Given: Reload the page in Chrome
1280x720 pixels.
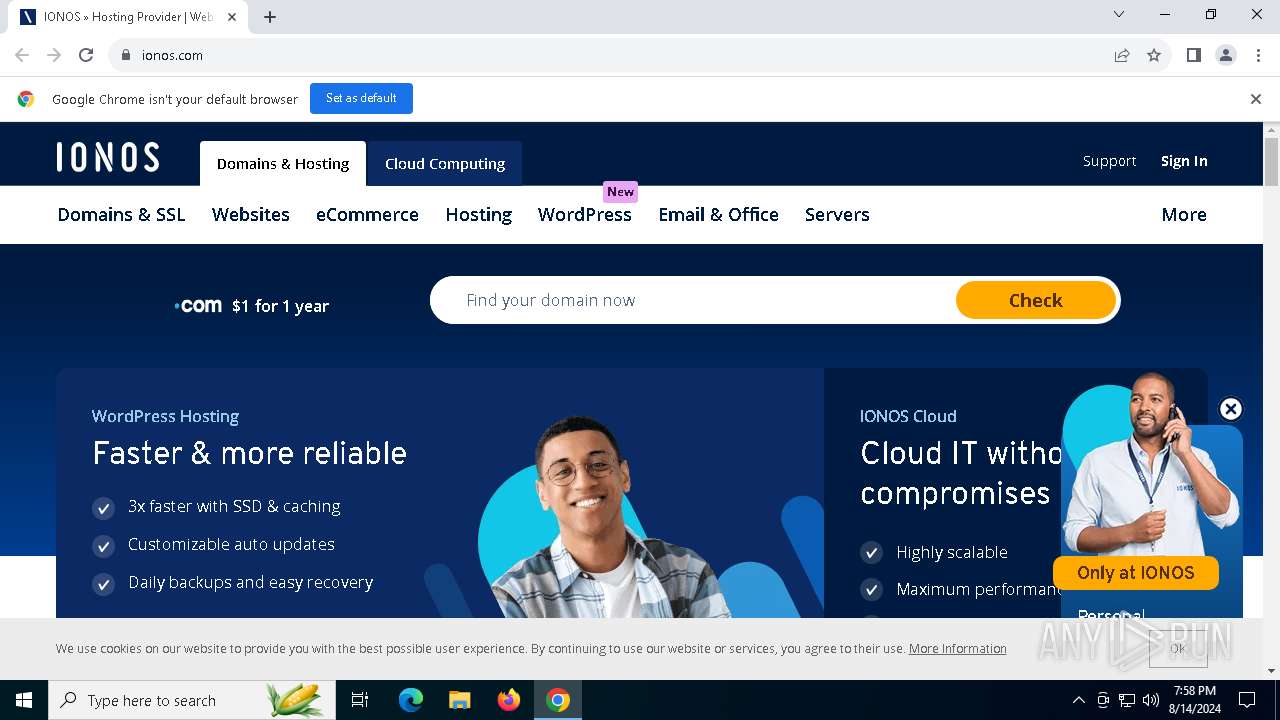Looking at the screenshot, I should [86, 55].
